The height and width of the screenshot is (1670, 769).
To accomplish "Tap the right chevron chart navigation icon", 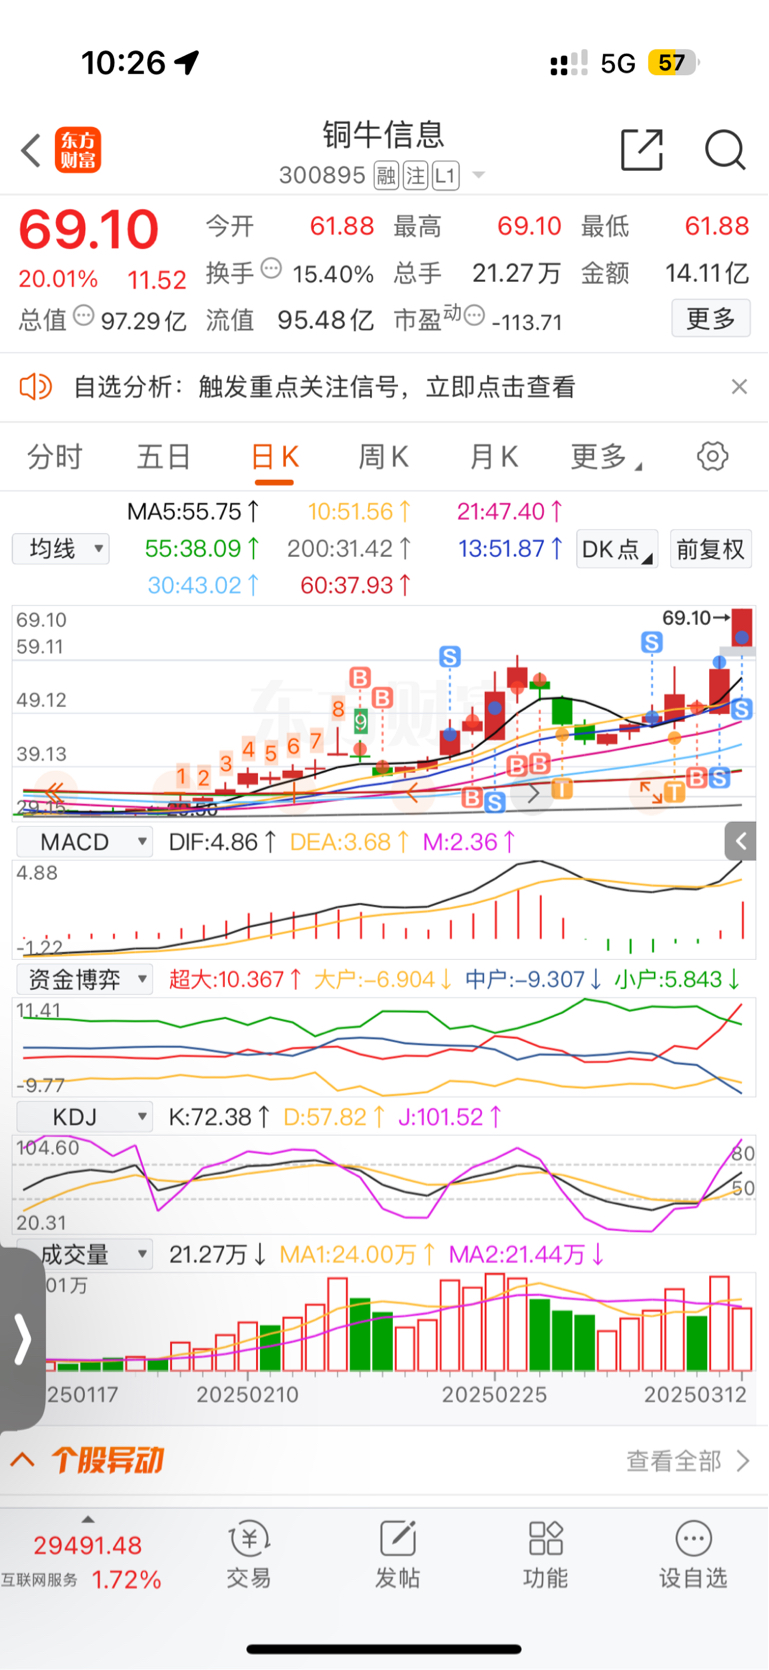I will (x=534, y=793).
